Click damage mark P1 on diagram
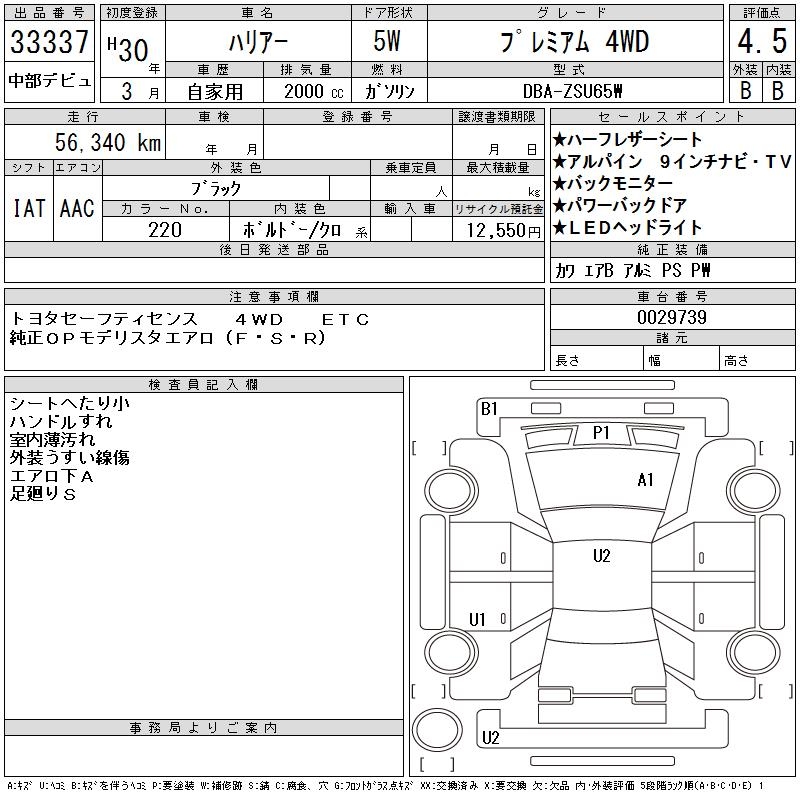800x800 pixels. (602, 433)
